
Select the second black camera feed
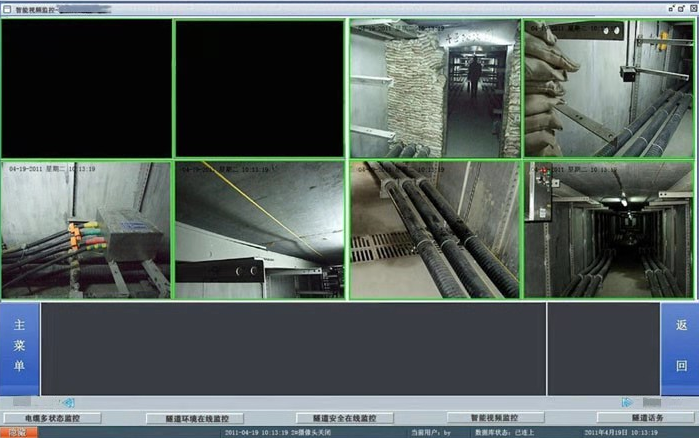pyautogui.click(x=260, y=88)
